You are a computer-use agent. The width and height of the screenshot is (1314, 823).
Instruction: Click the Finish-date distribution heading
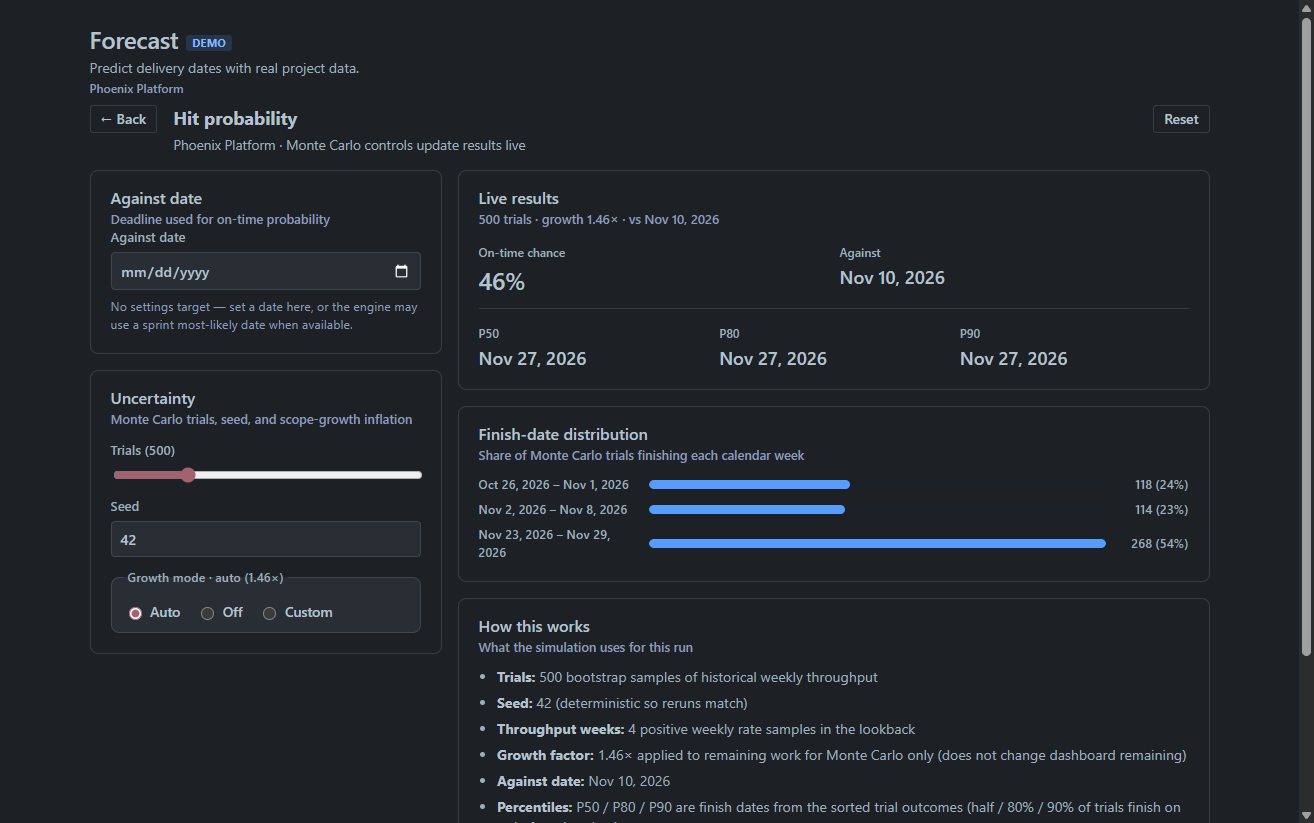563,435
